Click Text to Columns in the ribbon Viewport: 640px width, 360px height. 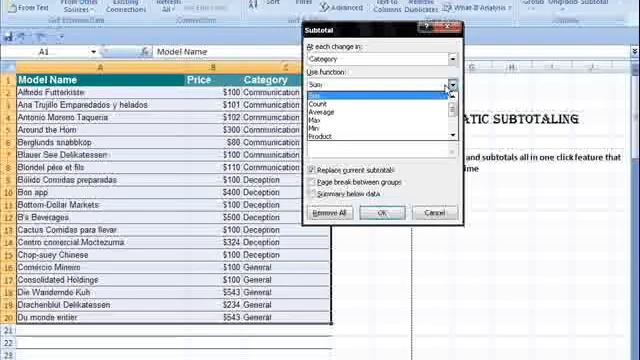click(x=387, y=6)
